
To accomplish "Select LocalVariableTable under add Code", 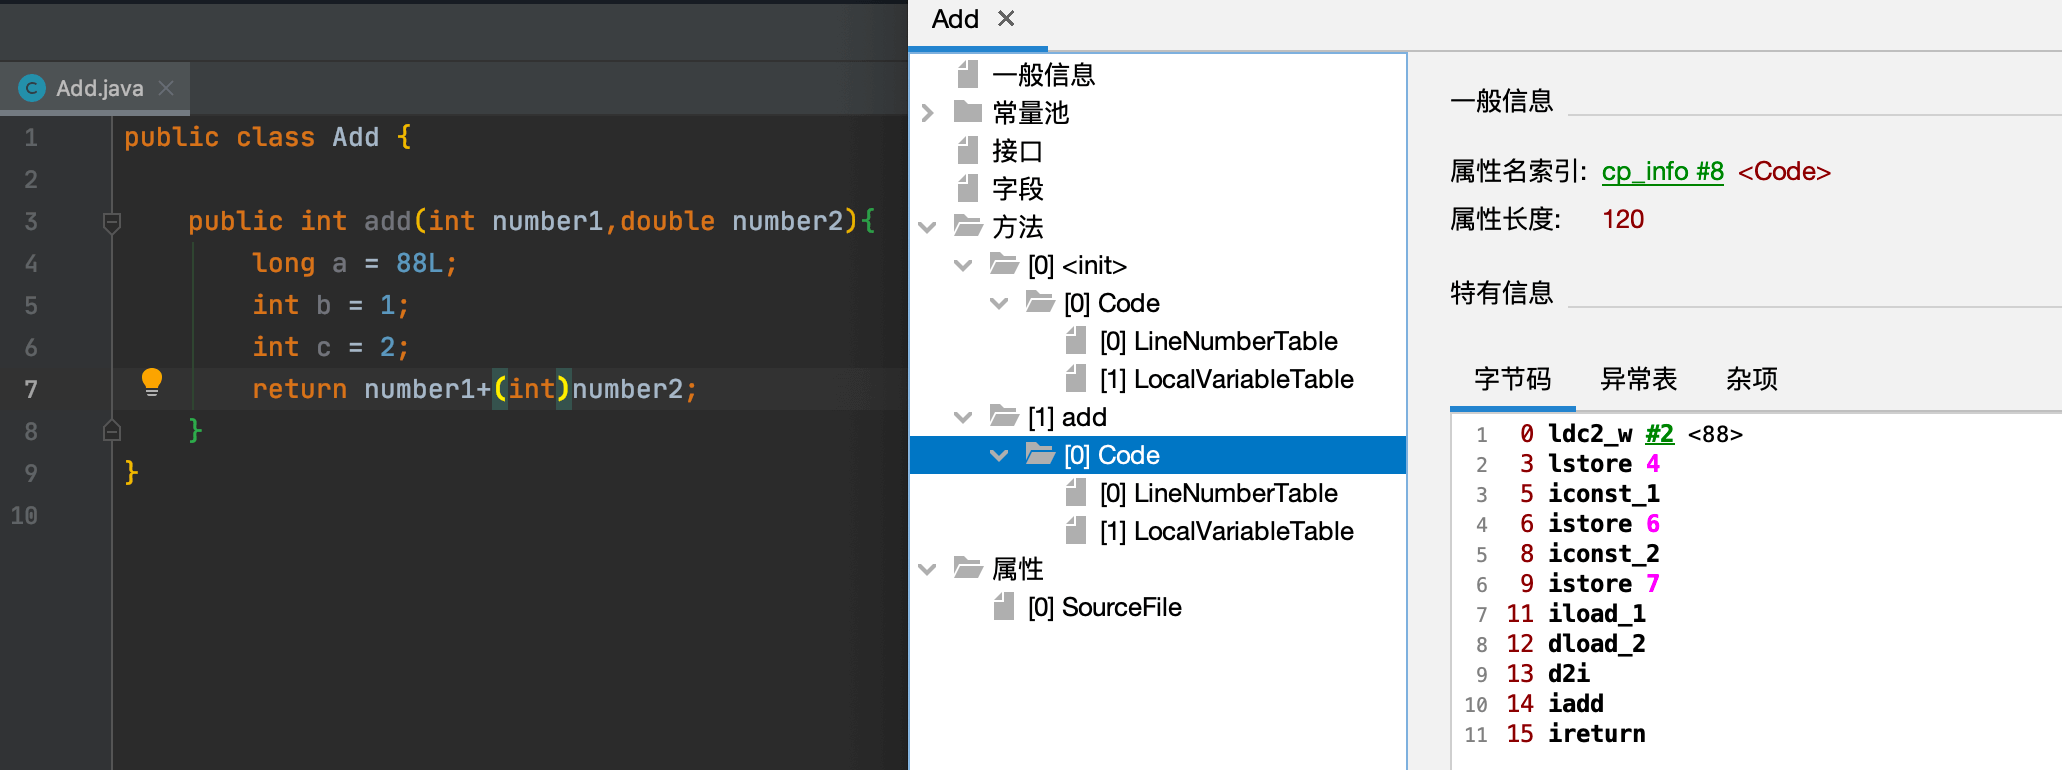I will click(x=1226, y=531).
